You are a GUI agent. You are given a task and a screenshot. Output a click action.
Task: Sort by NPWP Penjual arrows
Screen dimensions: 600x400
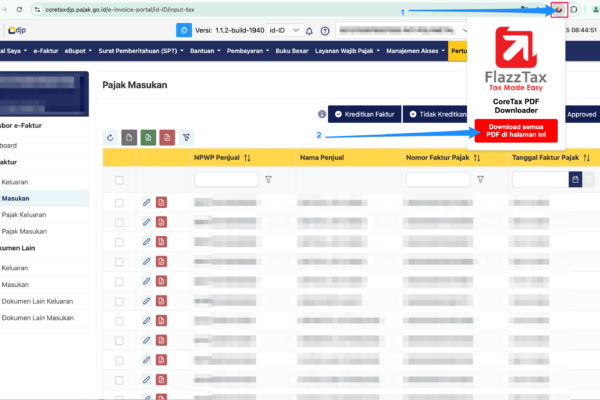coord(247,158)
